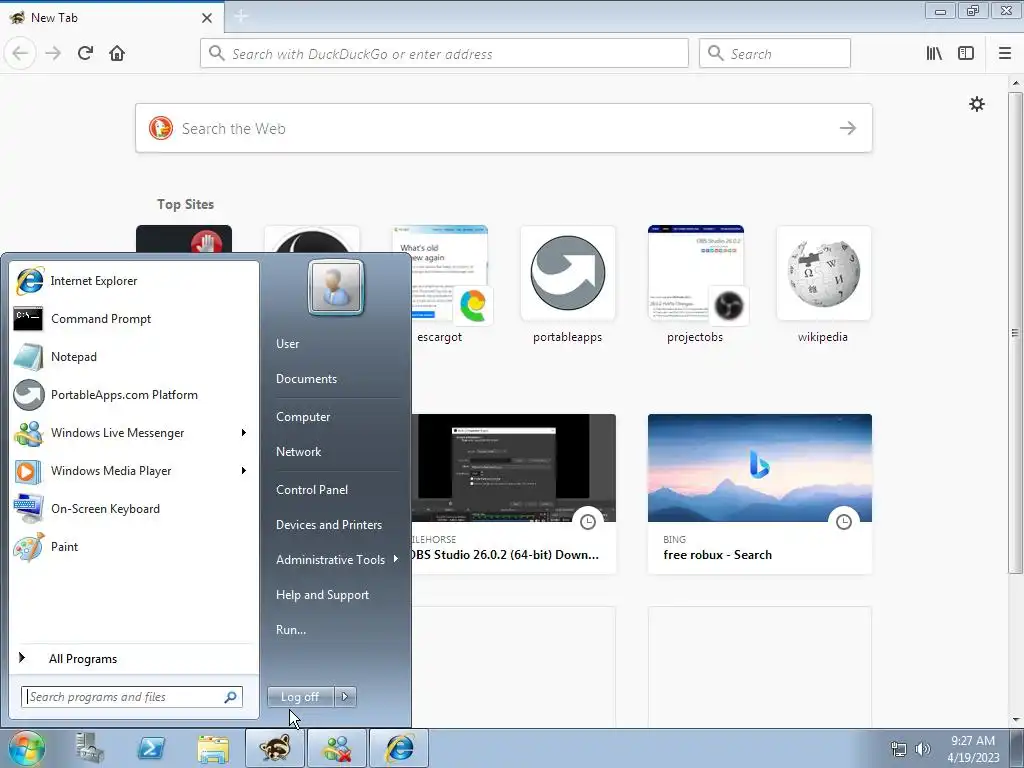Click the browser address bar
The height and width of the screenshot is (768, 1024).
click(444, 54)
